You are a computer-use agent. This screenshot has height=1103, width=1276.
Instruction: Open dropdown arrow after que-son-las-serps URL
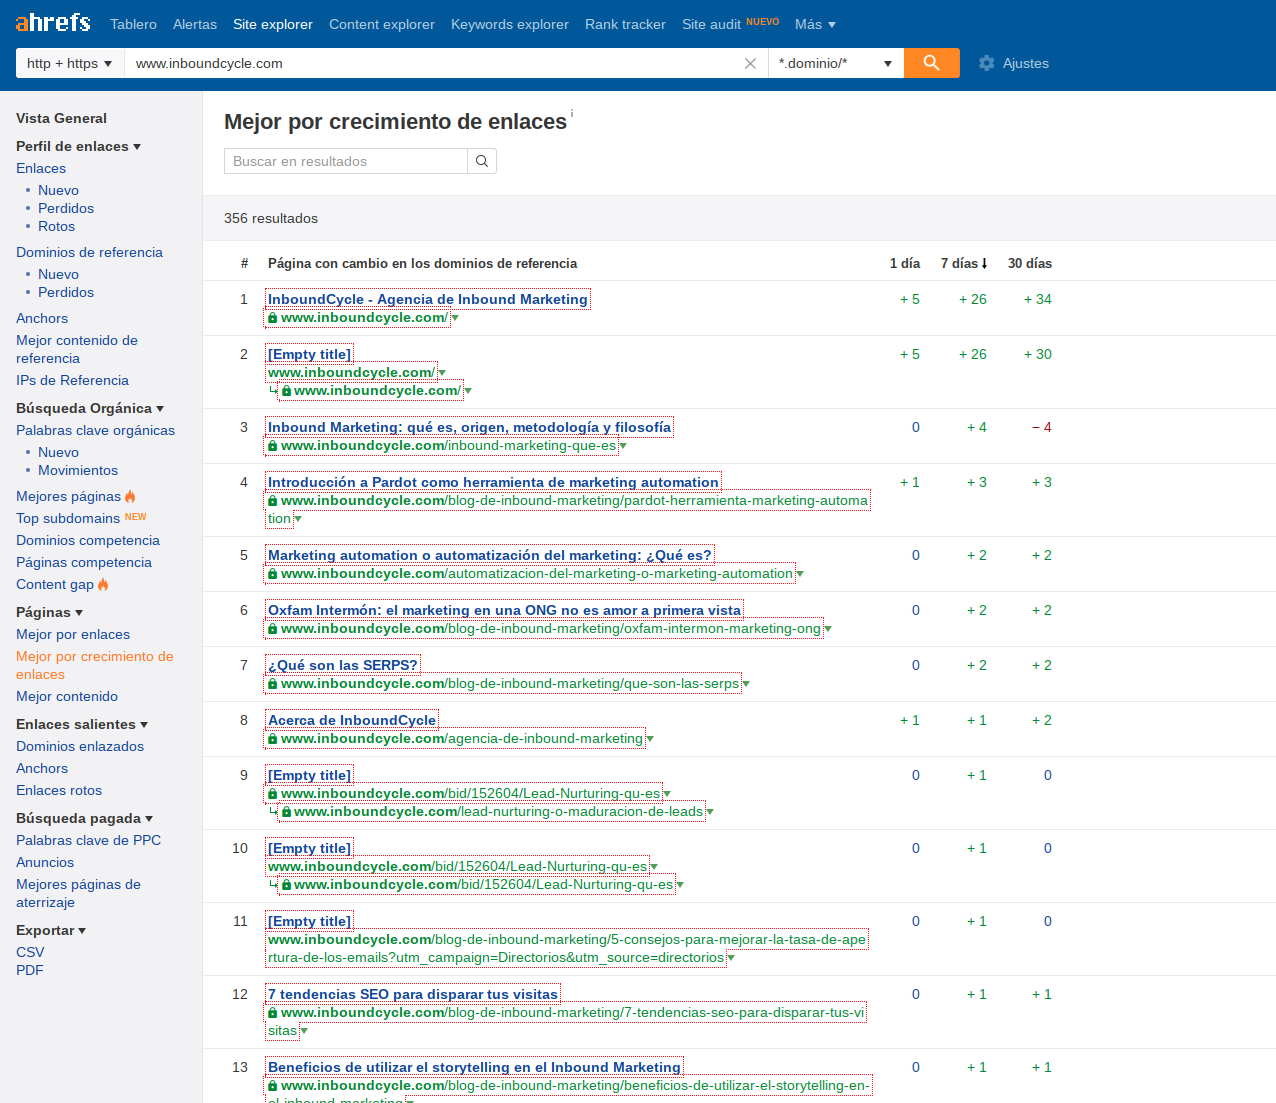[746, 685]
